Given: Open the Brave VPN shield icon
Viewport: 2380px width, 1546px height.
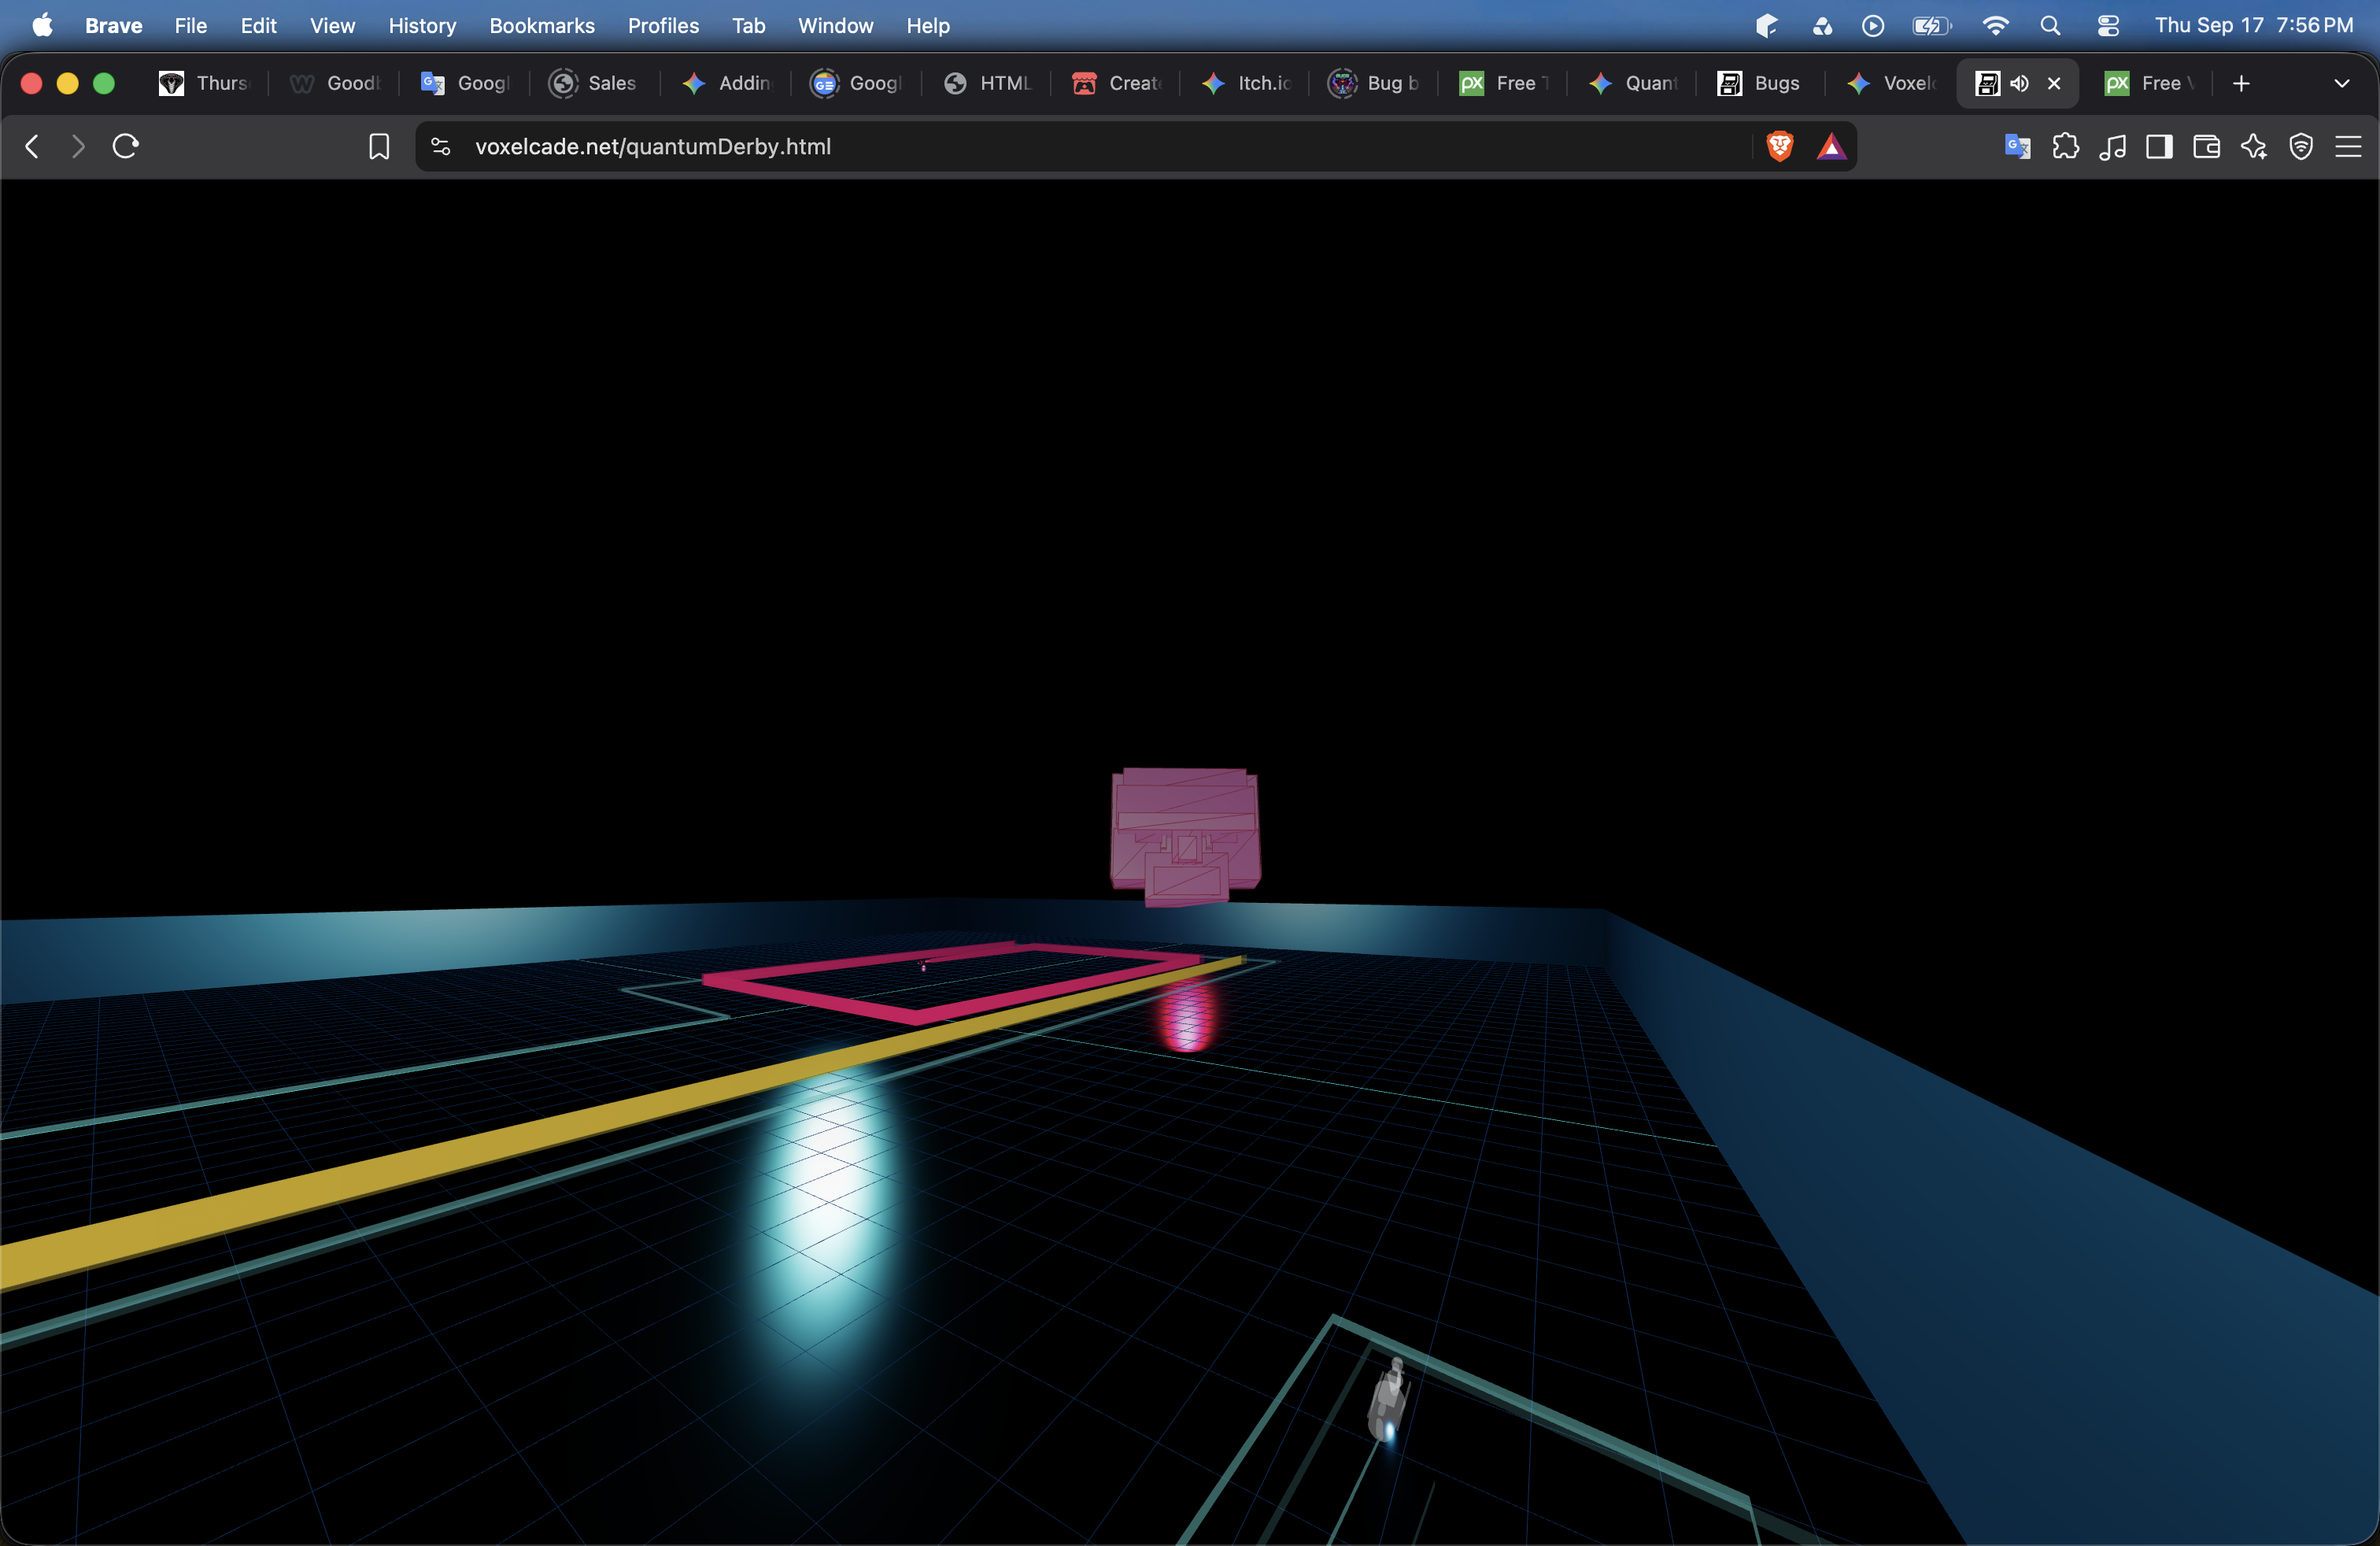Looking at the screenshot, I should coord(2300,147).
